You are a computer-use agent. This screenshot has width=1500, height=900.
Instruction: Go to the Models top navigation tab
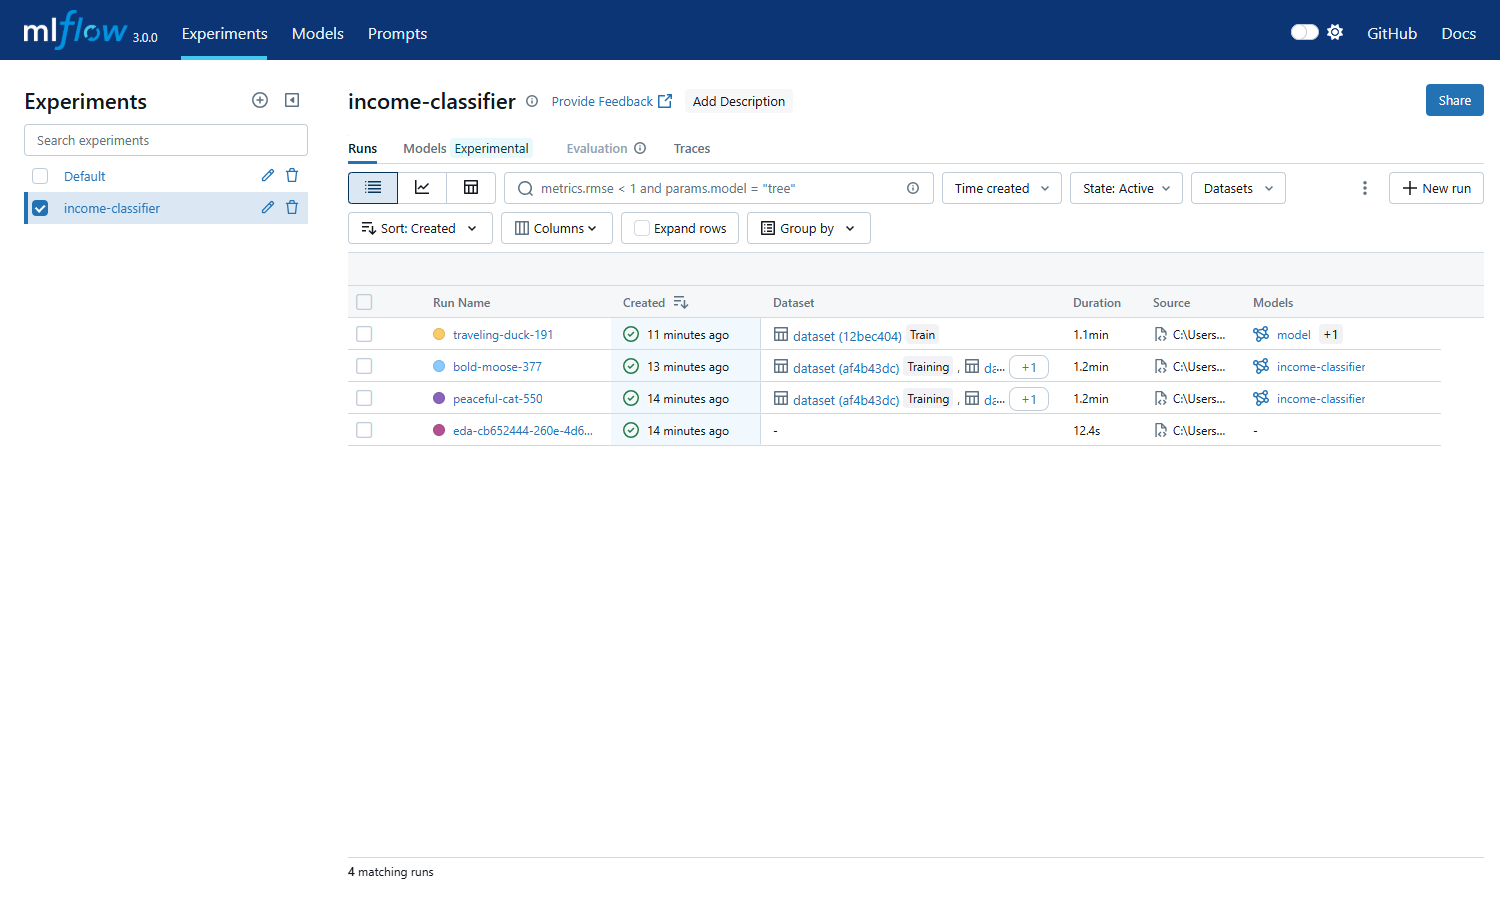tap(318, 33)
